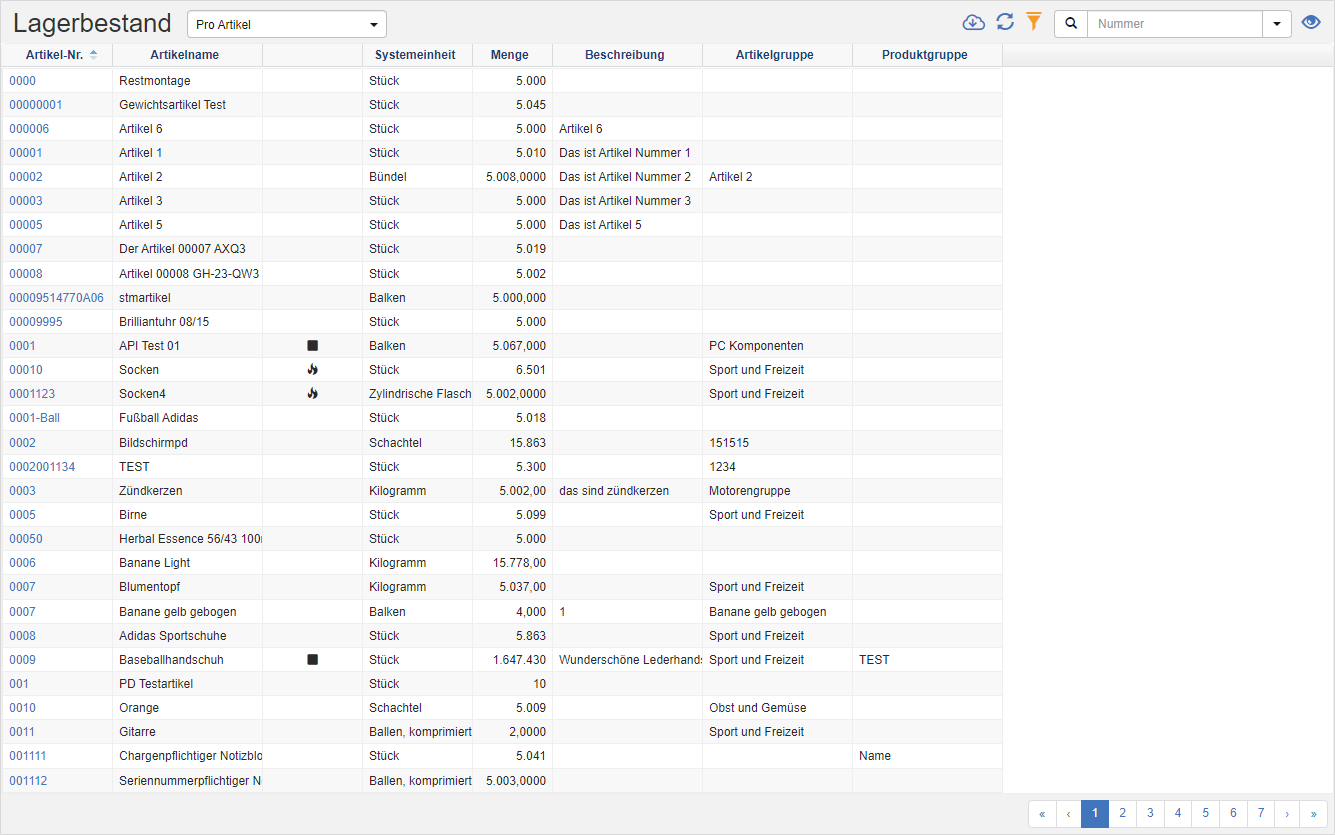Click black square icon for API Test 01
This screenshot has height=835, width=1335.
click(312, 346)
